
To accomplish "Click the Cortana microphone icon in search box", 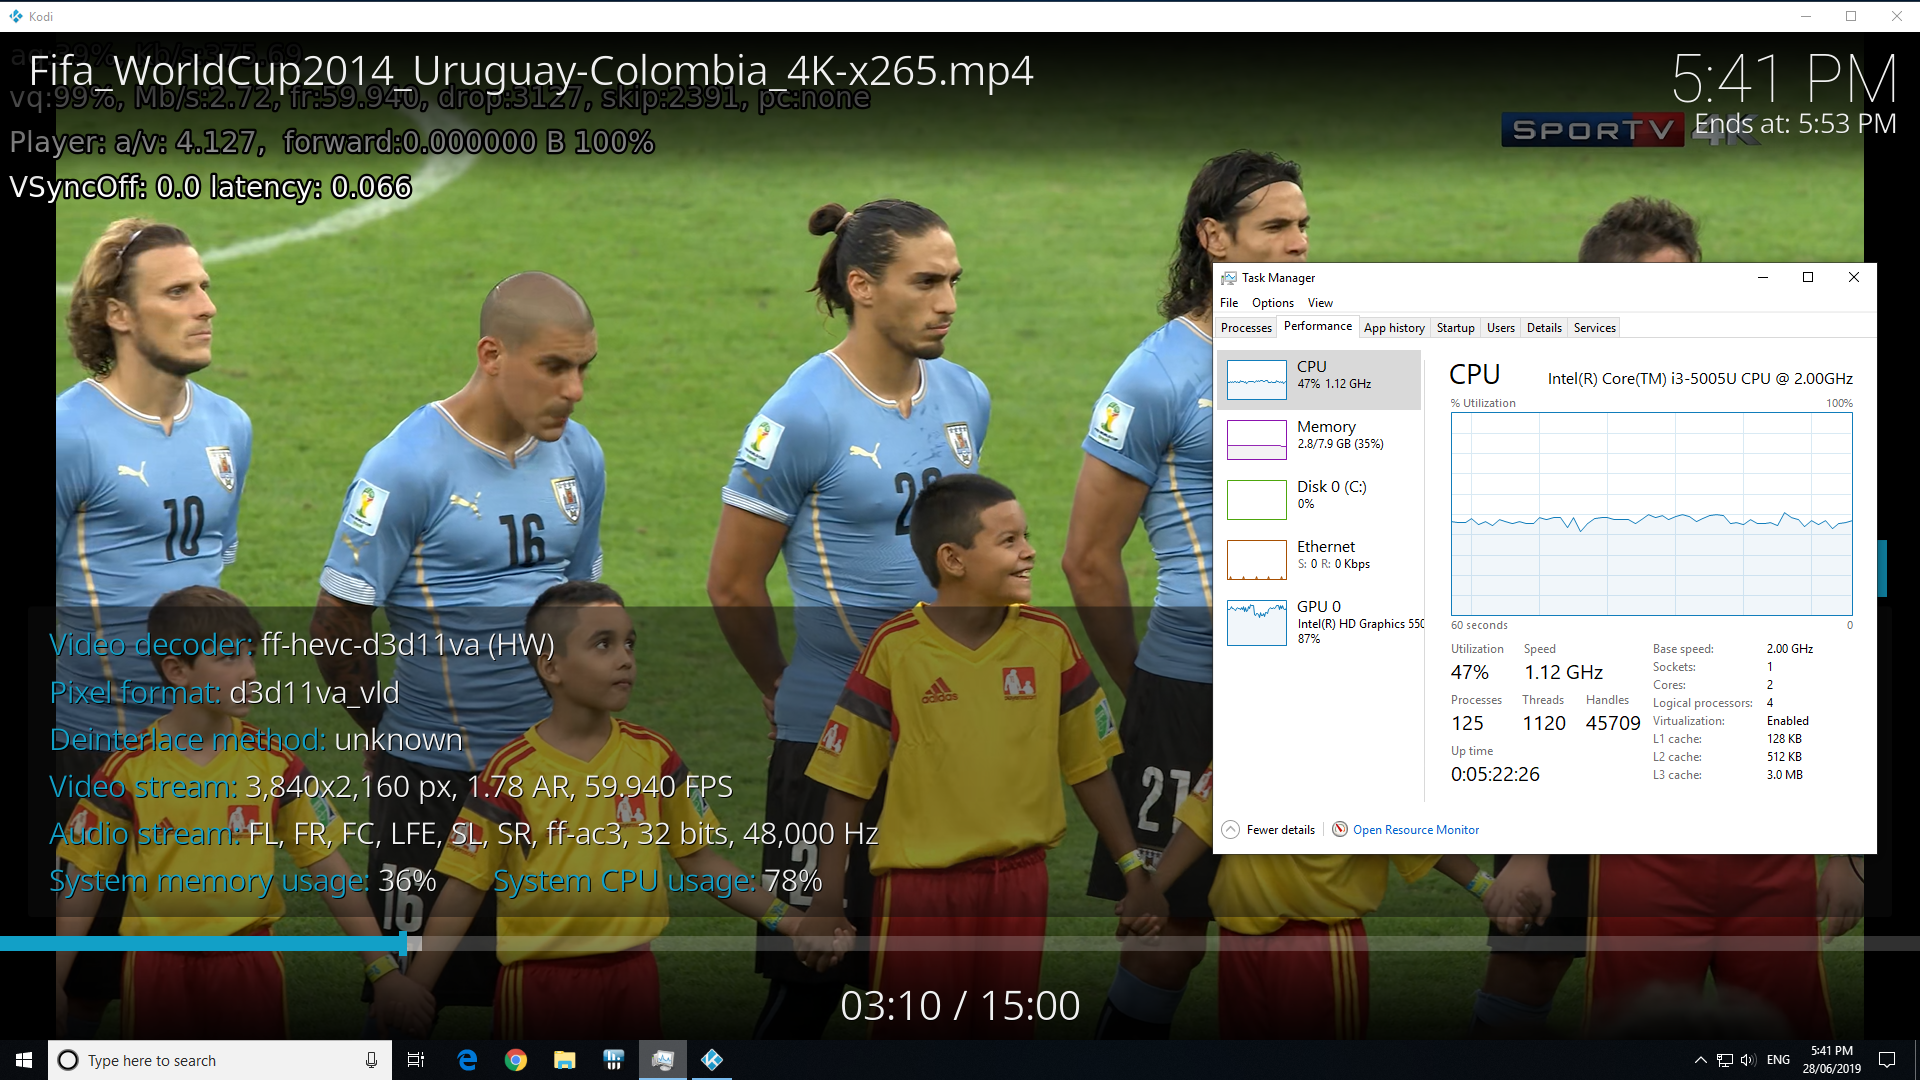I will [371, 1060].
